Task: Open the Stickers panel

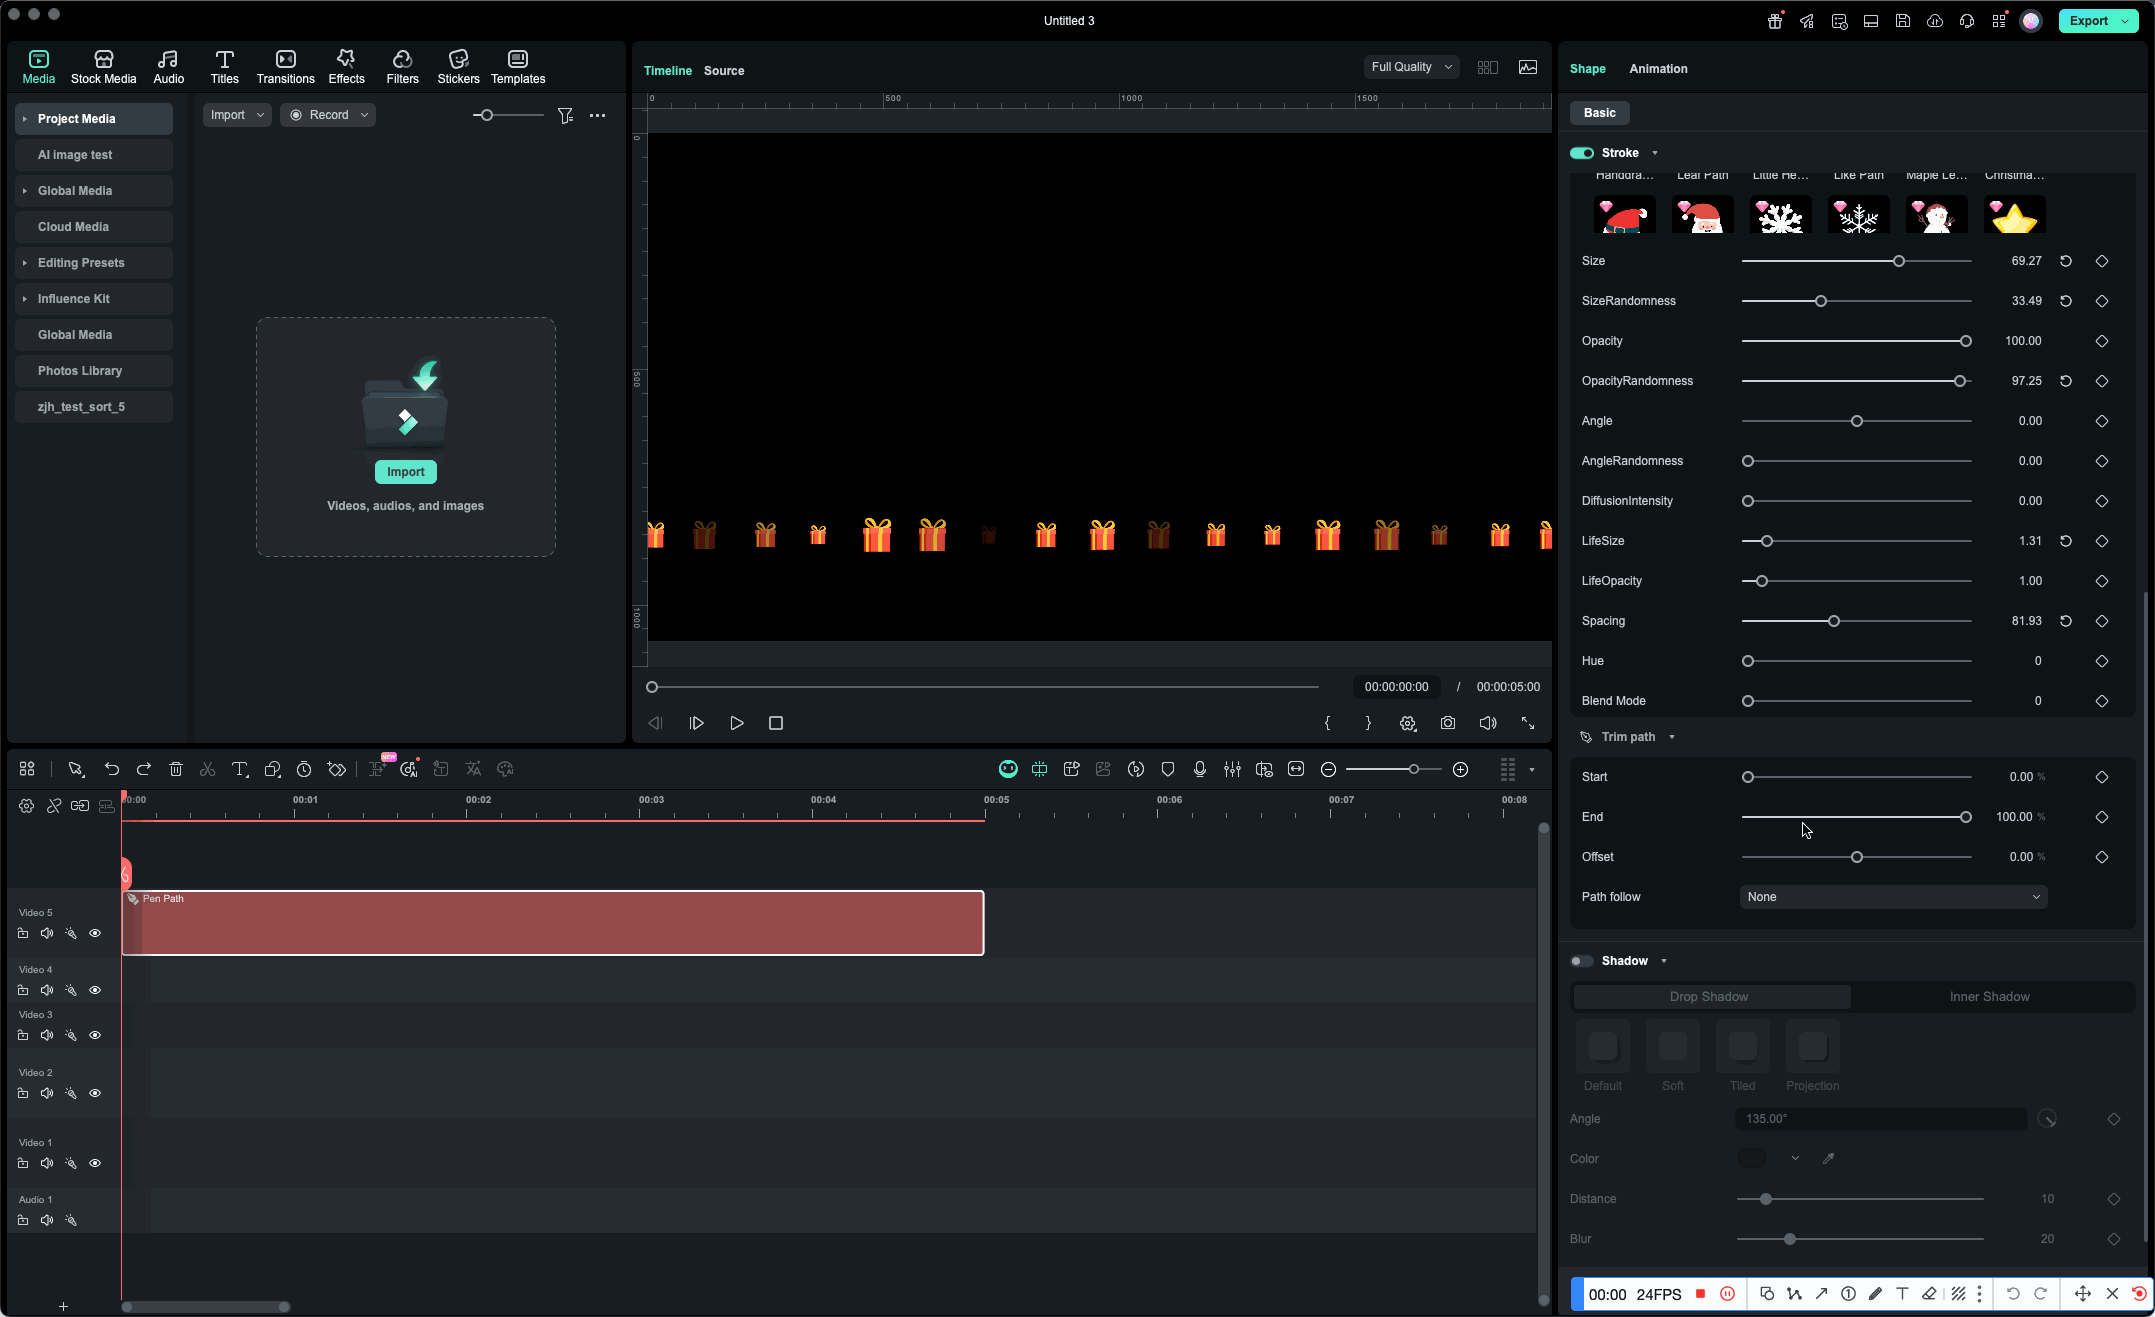Action: 458,66
